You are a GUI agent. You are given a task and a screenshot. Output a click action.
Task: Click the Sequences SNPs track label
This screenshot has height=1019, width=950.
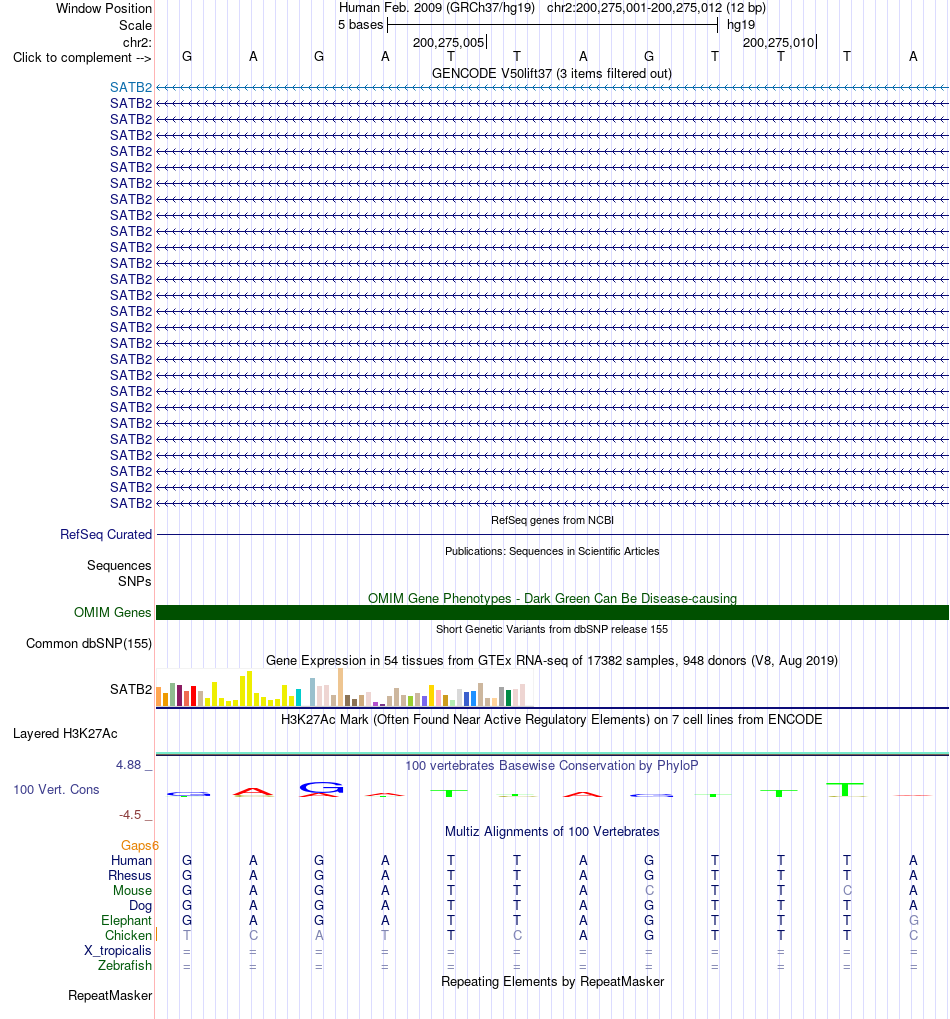coord(119,573)
